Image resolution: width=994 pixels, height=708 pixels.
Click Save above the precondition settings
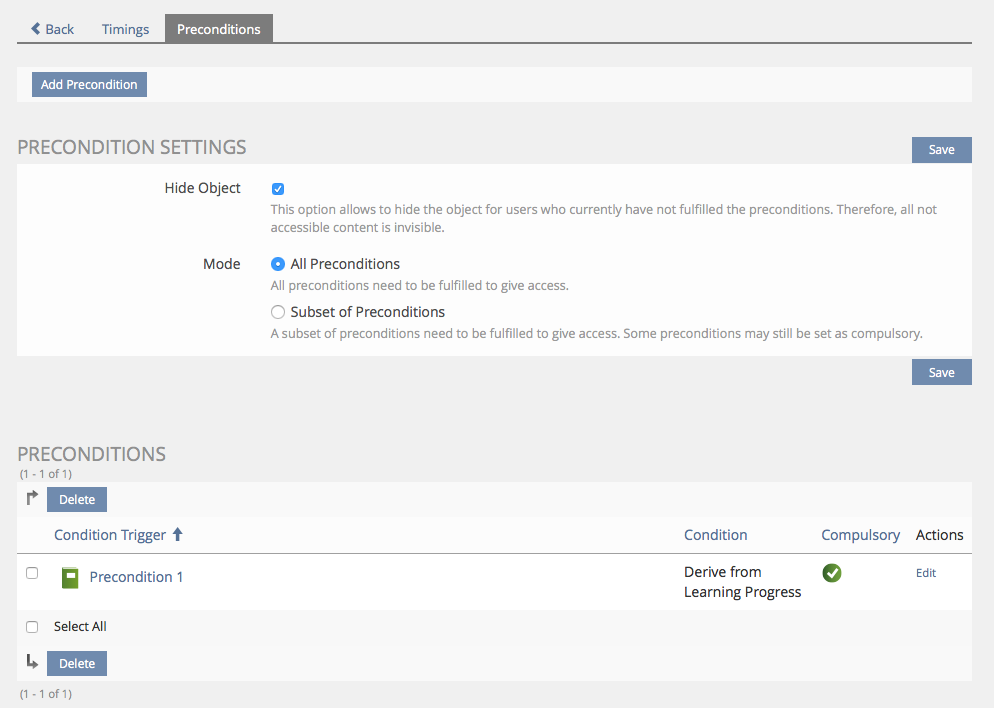pos(941,150)
